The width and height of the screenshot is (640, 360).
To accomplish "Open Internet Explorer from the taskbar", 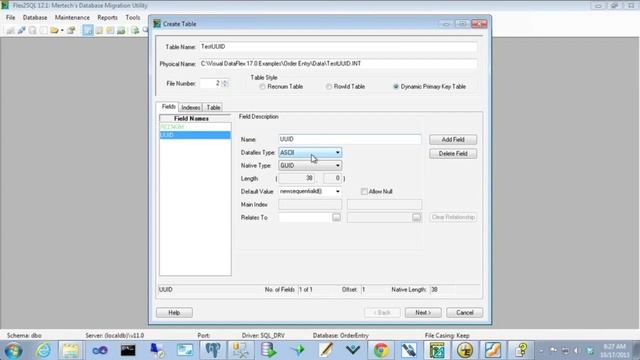I will pyautogui.click(x=43, y=350).
